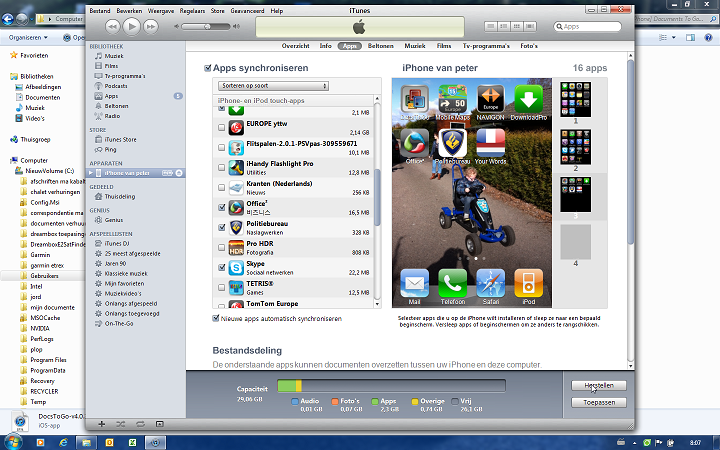The height and width of the screenshot is (450, 720).
Task: Open Genius in the sidebar
Action: coord(113,220)
